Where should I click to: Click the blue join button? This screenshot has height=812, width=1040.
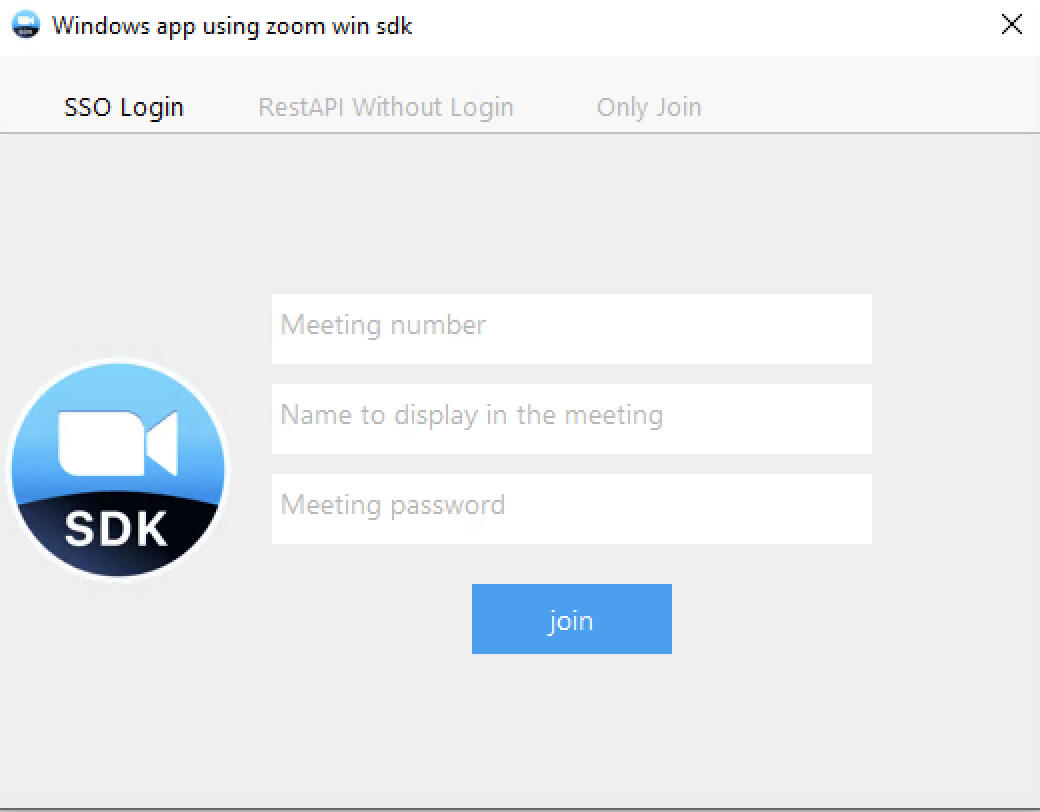(x=572, y=619)
